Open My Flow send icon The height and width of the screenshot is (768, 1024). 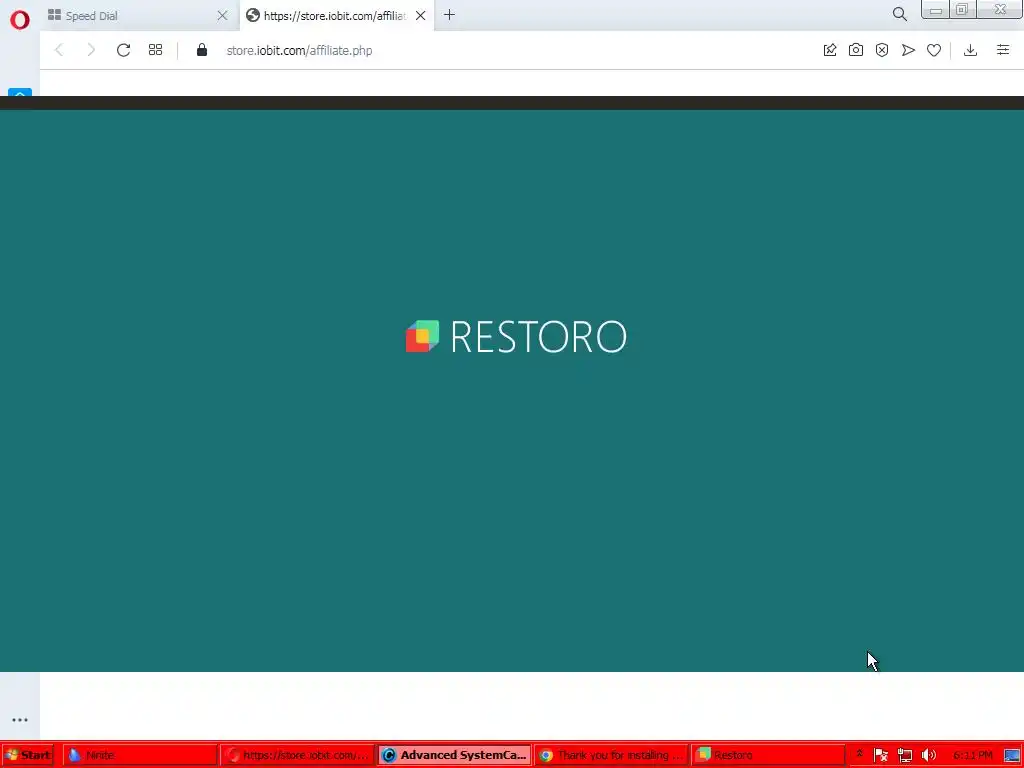908,50
